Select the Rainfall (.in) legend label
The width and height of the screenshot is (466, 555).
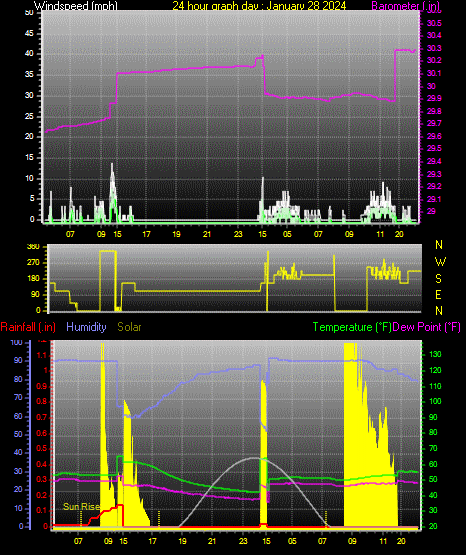coord(28,327)
